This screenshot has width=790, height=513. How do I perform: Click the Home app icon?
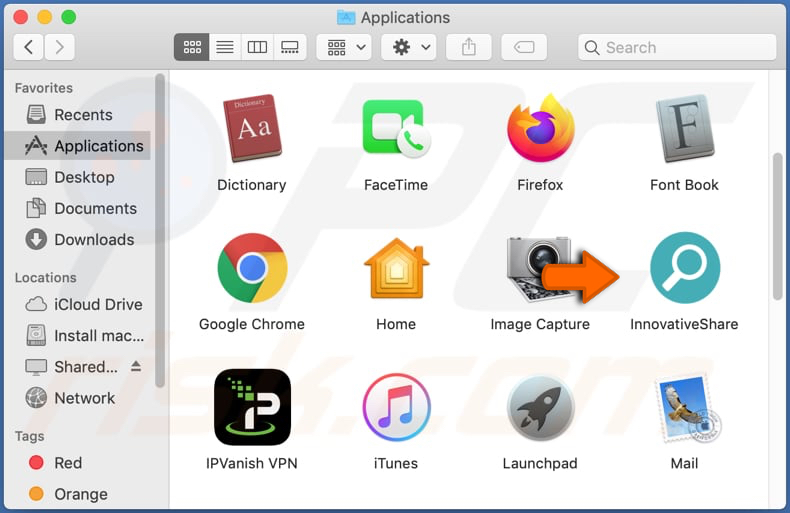click(396, 268)
